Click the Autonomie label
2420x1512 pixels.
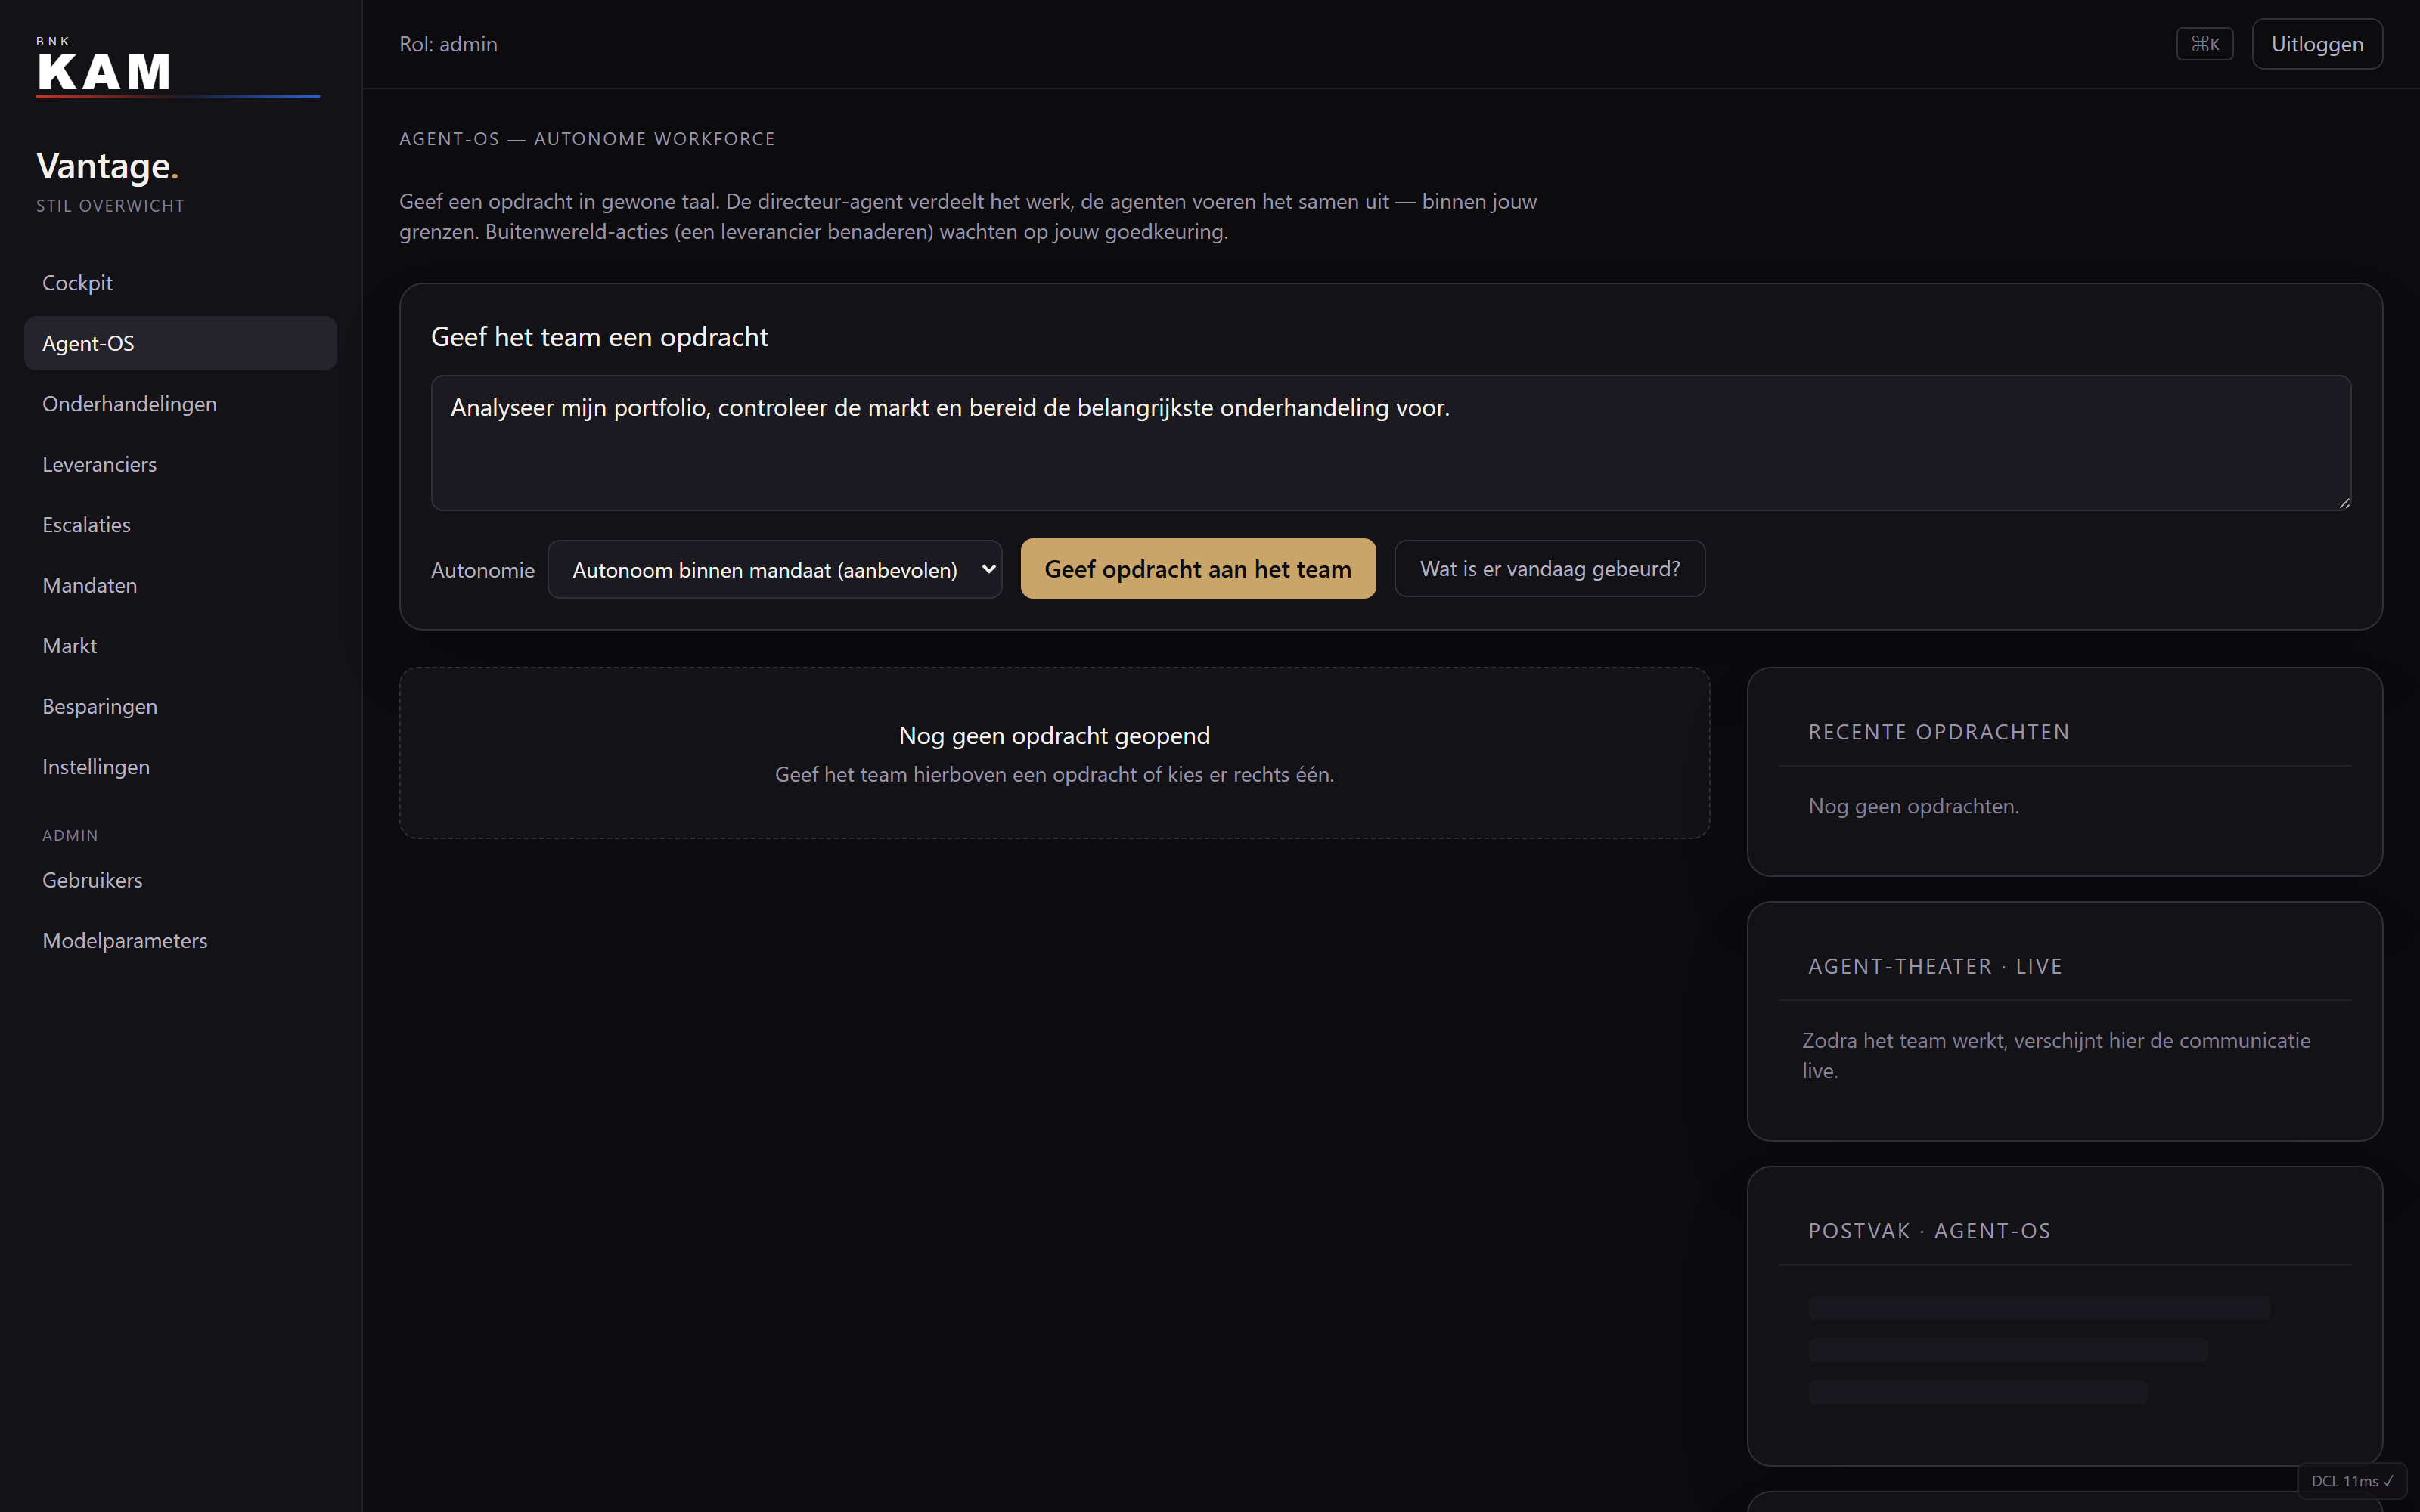point(482,570)
